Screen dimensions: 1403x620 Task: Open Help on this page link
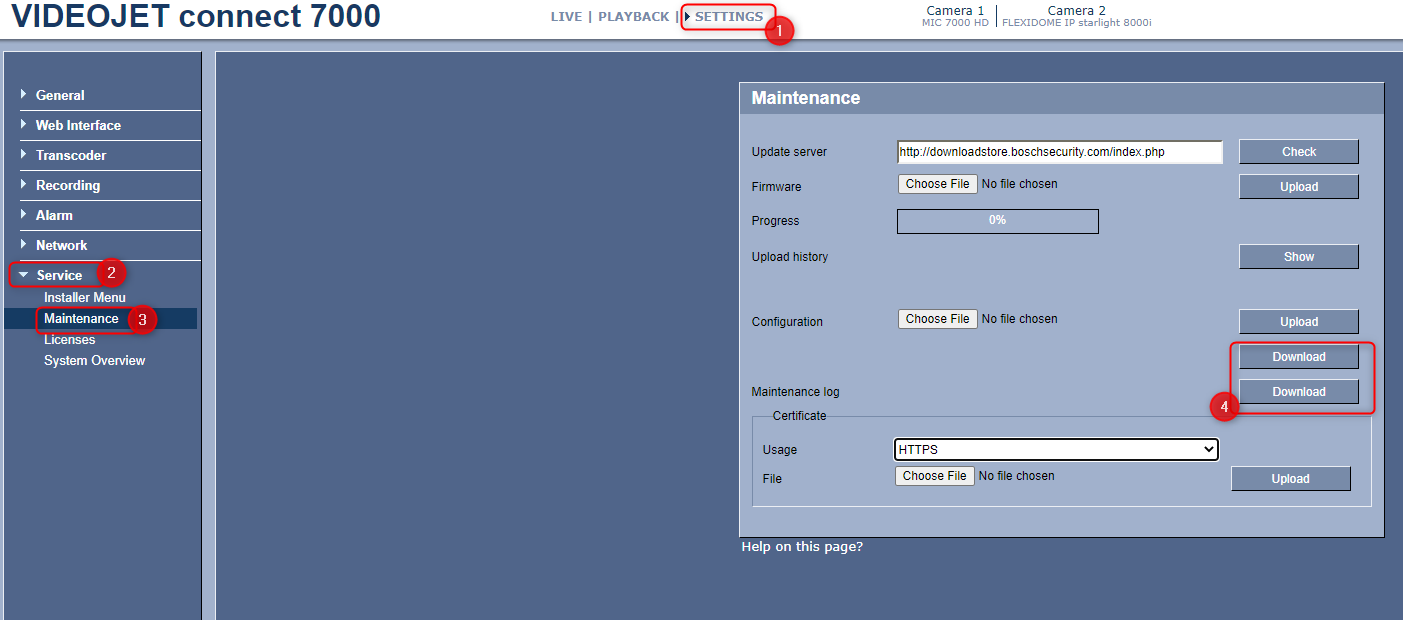coord(802,547)
